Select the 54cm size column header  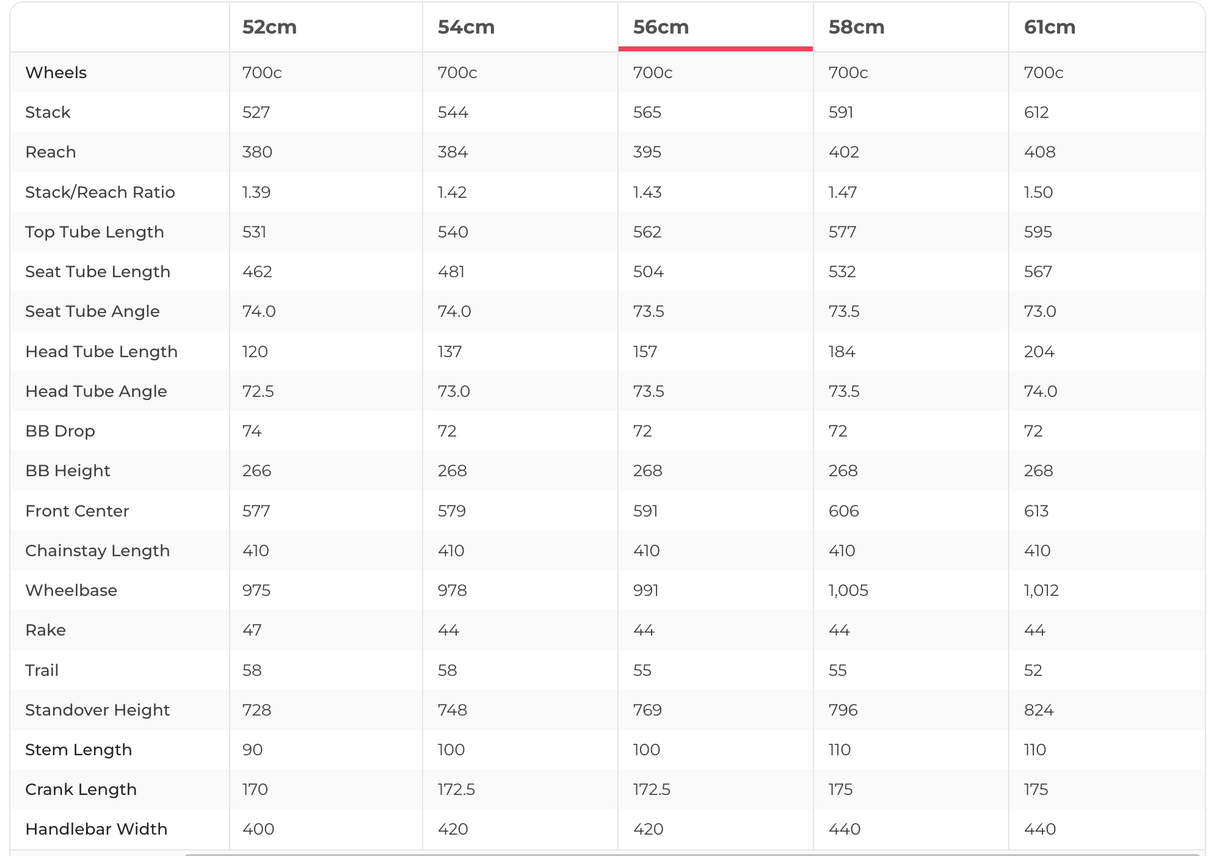tap(466, 28)
